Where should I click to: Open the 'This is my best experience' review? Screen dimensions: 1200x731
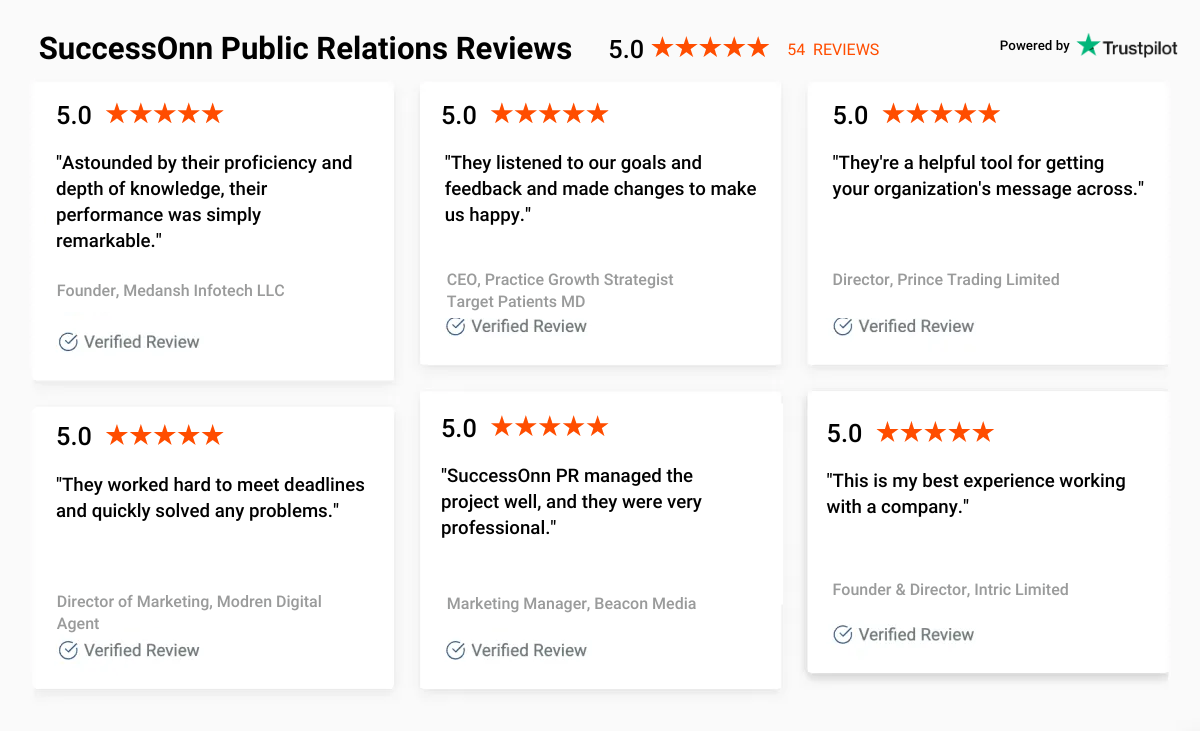[976, 494]
